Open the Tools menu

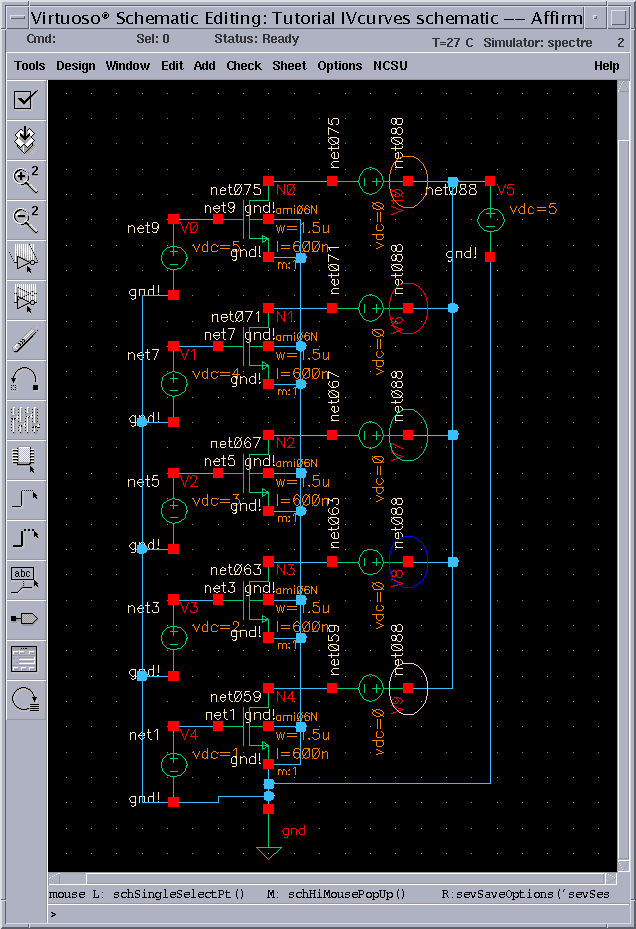[x=30, y=66]
